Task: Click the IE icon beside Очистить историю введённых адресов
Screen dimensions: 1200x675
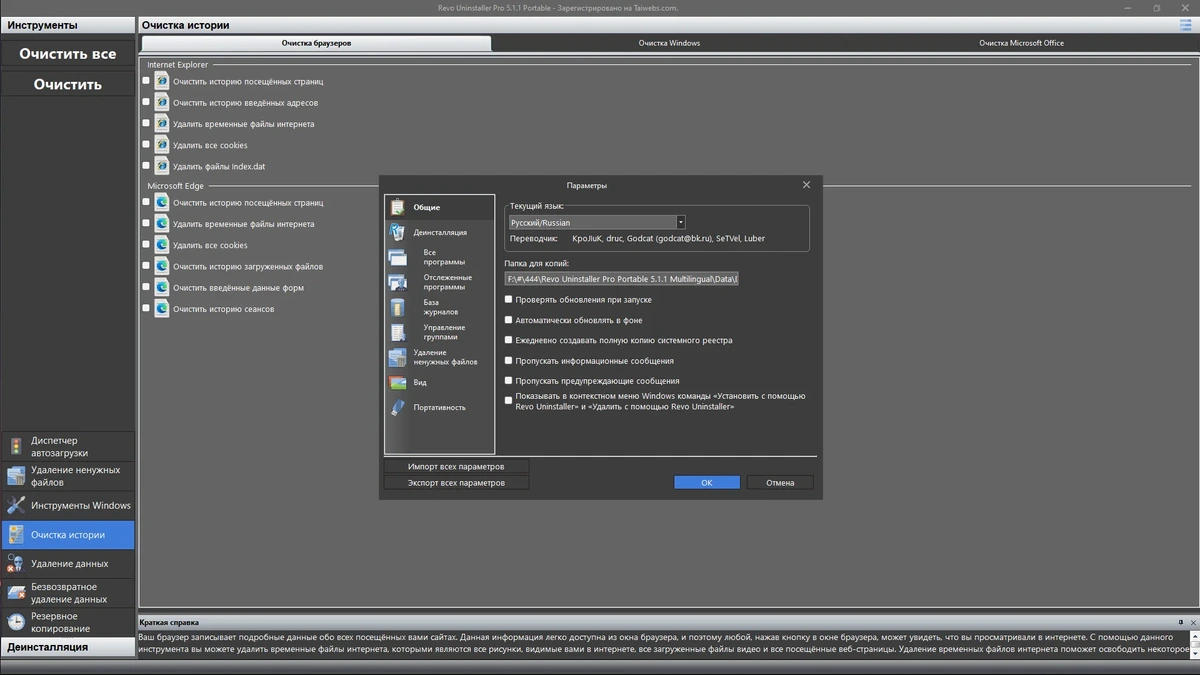Action: 162,102
